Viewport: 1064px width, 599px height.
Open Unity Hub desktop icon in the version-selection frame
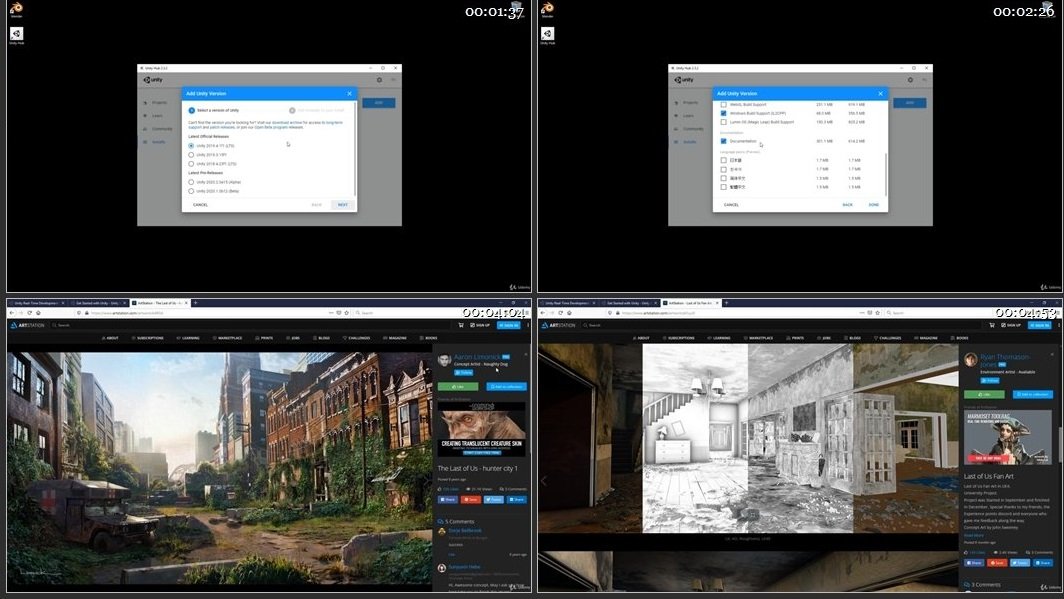click(16, 35)
